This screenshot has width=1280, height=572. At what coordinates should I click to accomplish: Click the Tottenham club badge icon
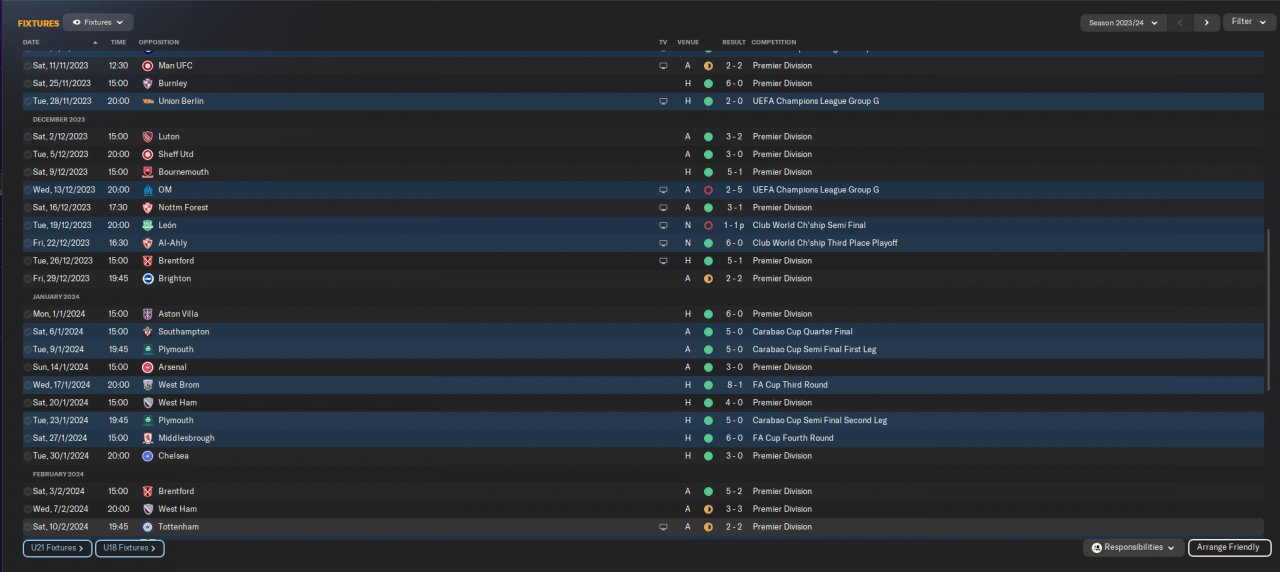147,527
